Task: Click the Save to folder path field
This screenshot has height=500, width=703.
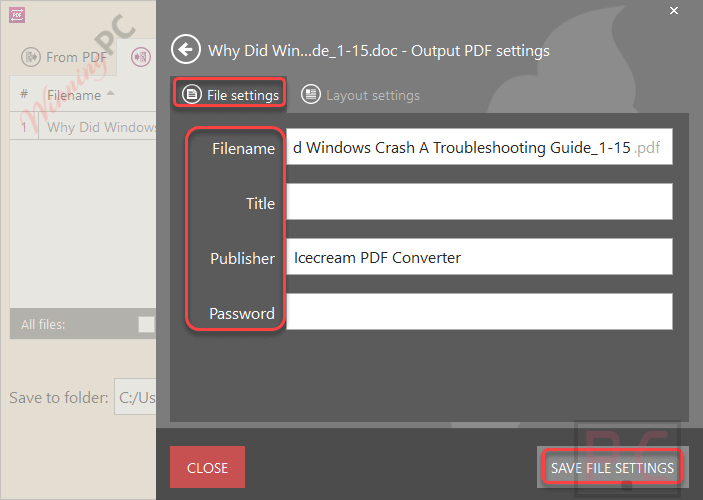Action: coord(135,397)
